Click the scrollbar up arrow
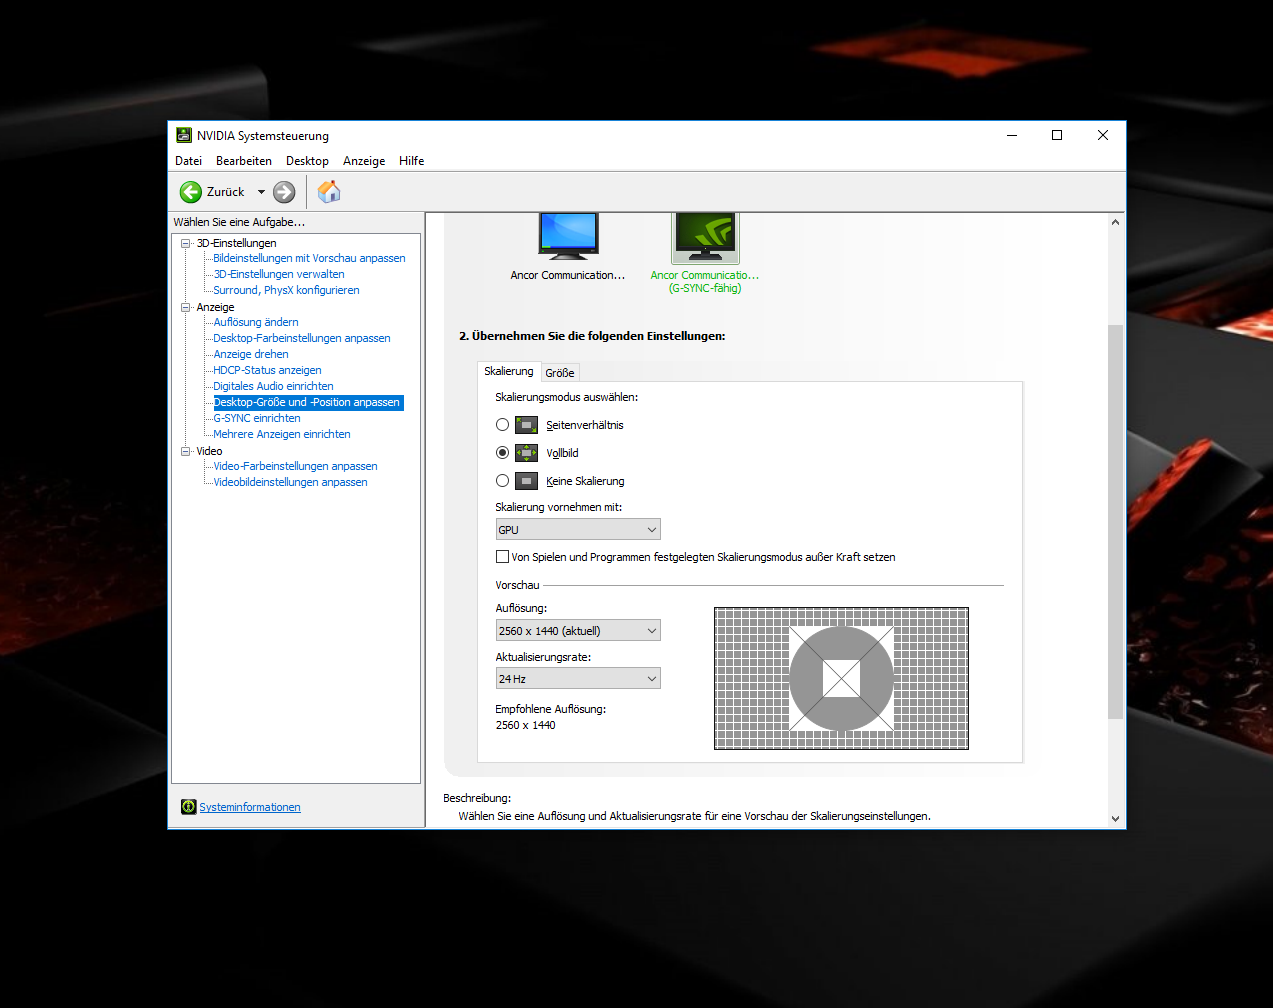The height and width of the screenshot is (1008, 1273). 1115,222
